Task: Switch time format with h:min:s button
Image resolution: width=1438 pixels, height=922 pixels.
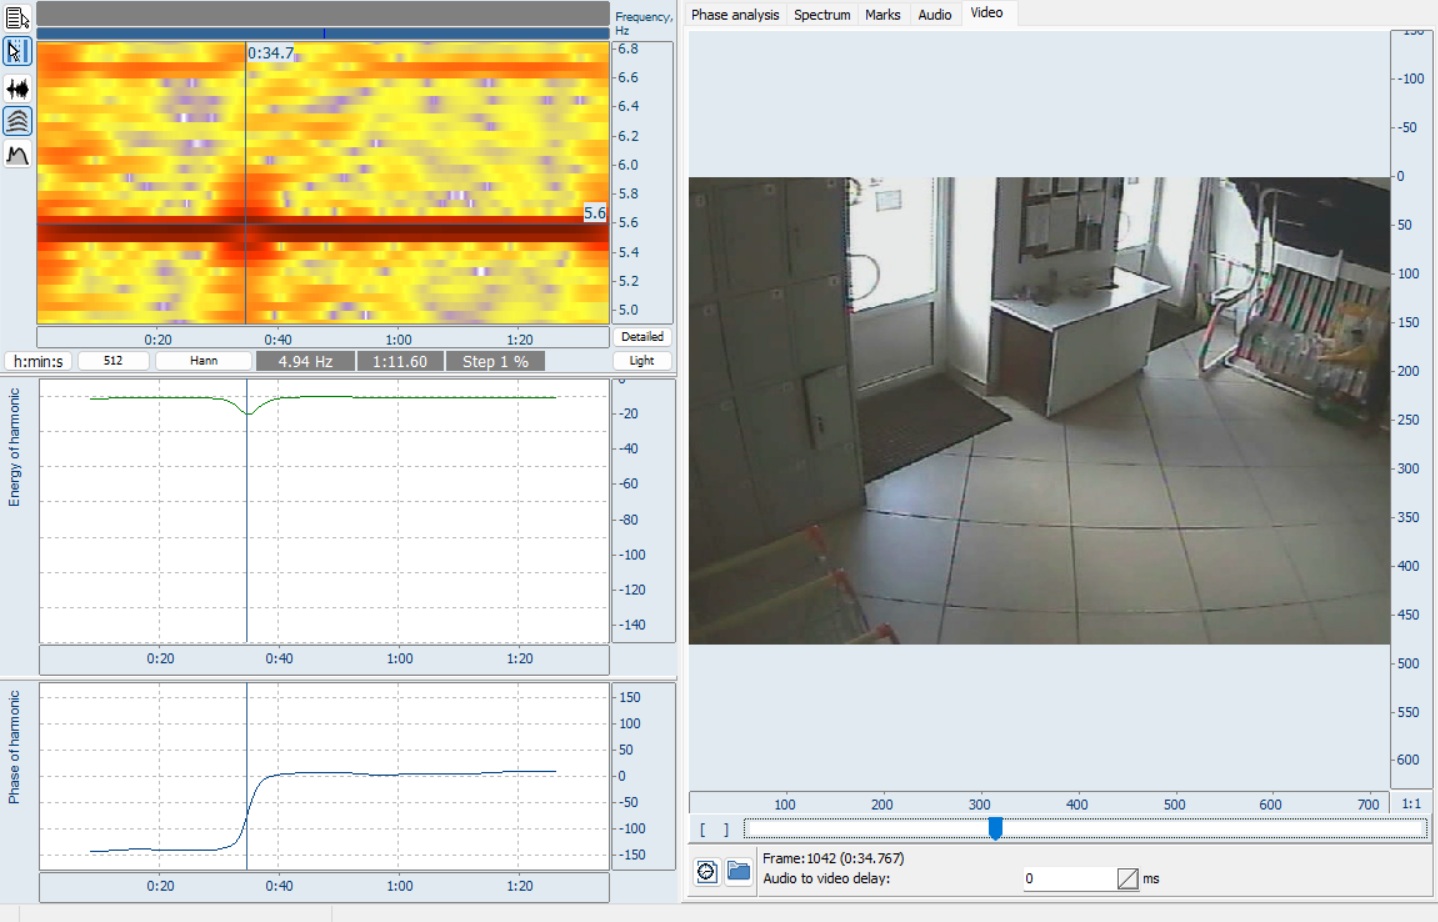Action: click(x=37, y=361)
